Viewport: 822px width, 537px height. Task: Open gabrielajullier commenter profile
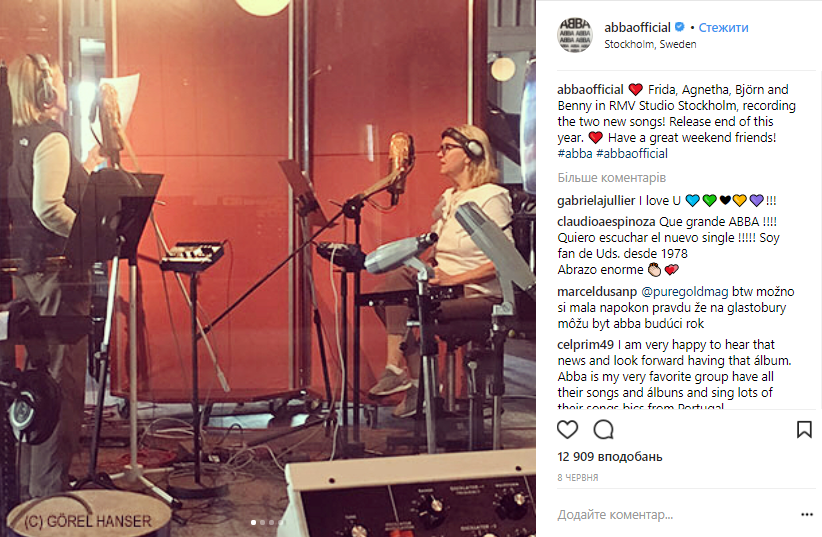point(596,201)
